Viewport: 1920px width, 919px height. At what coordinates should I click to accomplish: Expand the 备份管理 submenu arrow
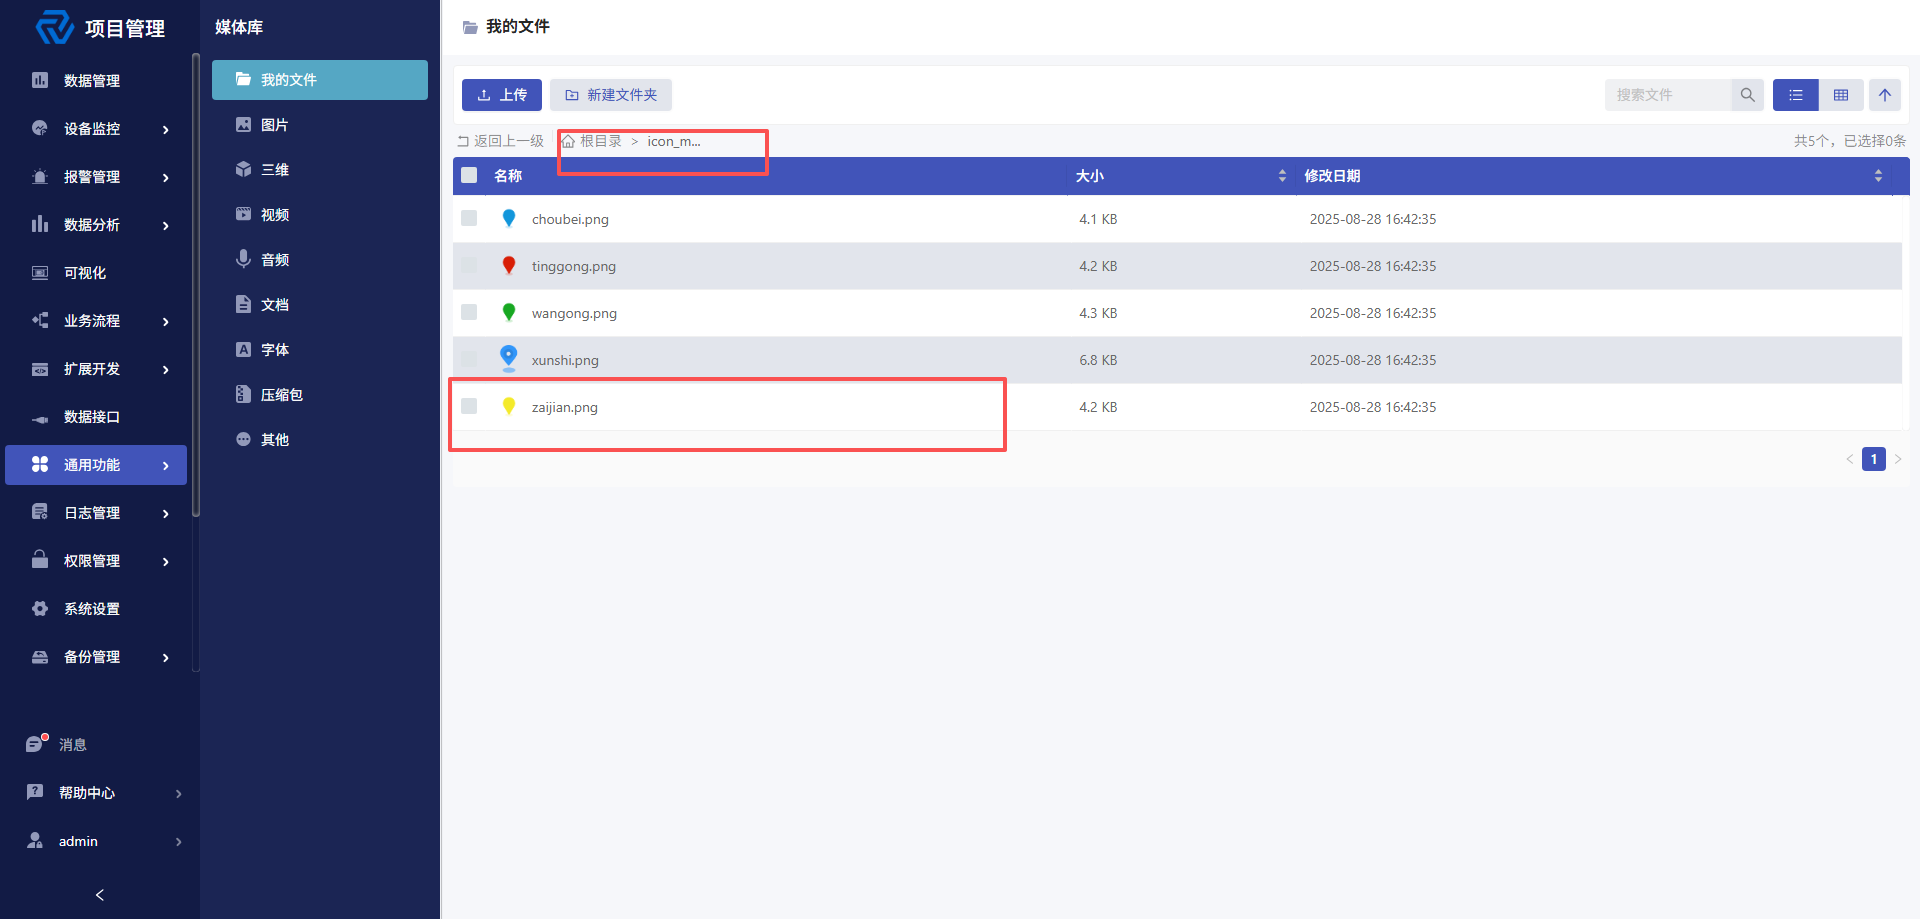[x=166, y=657]
